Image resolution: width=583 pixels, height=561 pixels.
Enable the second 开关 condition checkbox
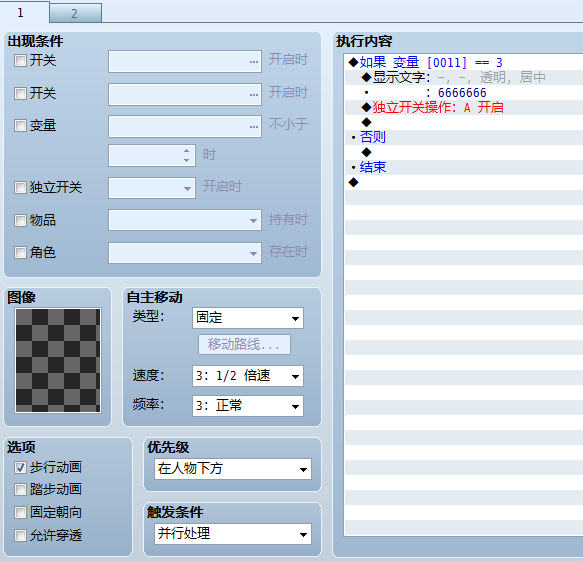pyautogui.click(x=20, y=93)
